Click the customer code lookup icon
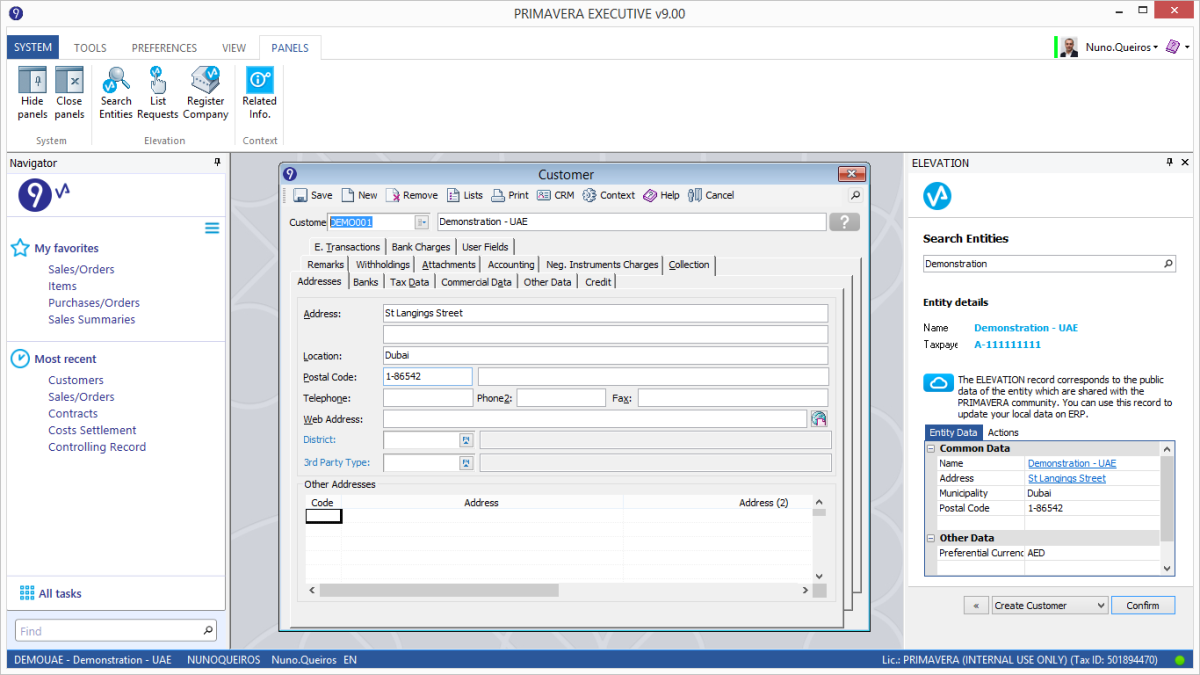 click(422, 222)
